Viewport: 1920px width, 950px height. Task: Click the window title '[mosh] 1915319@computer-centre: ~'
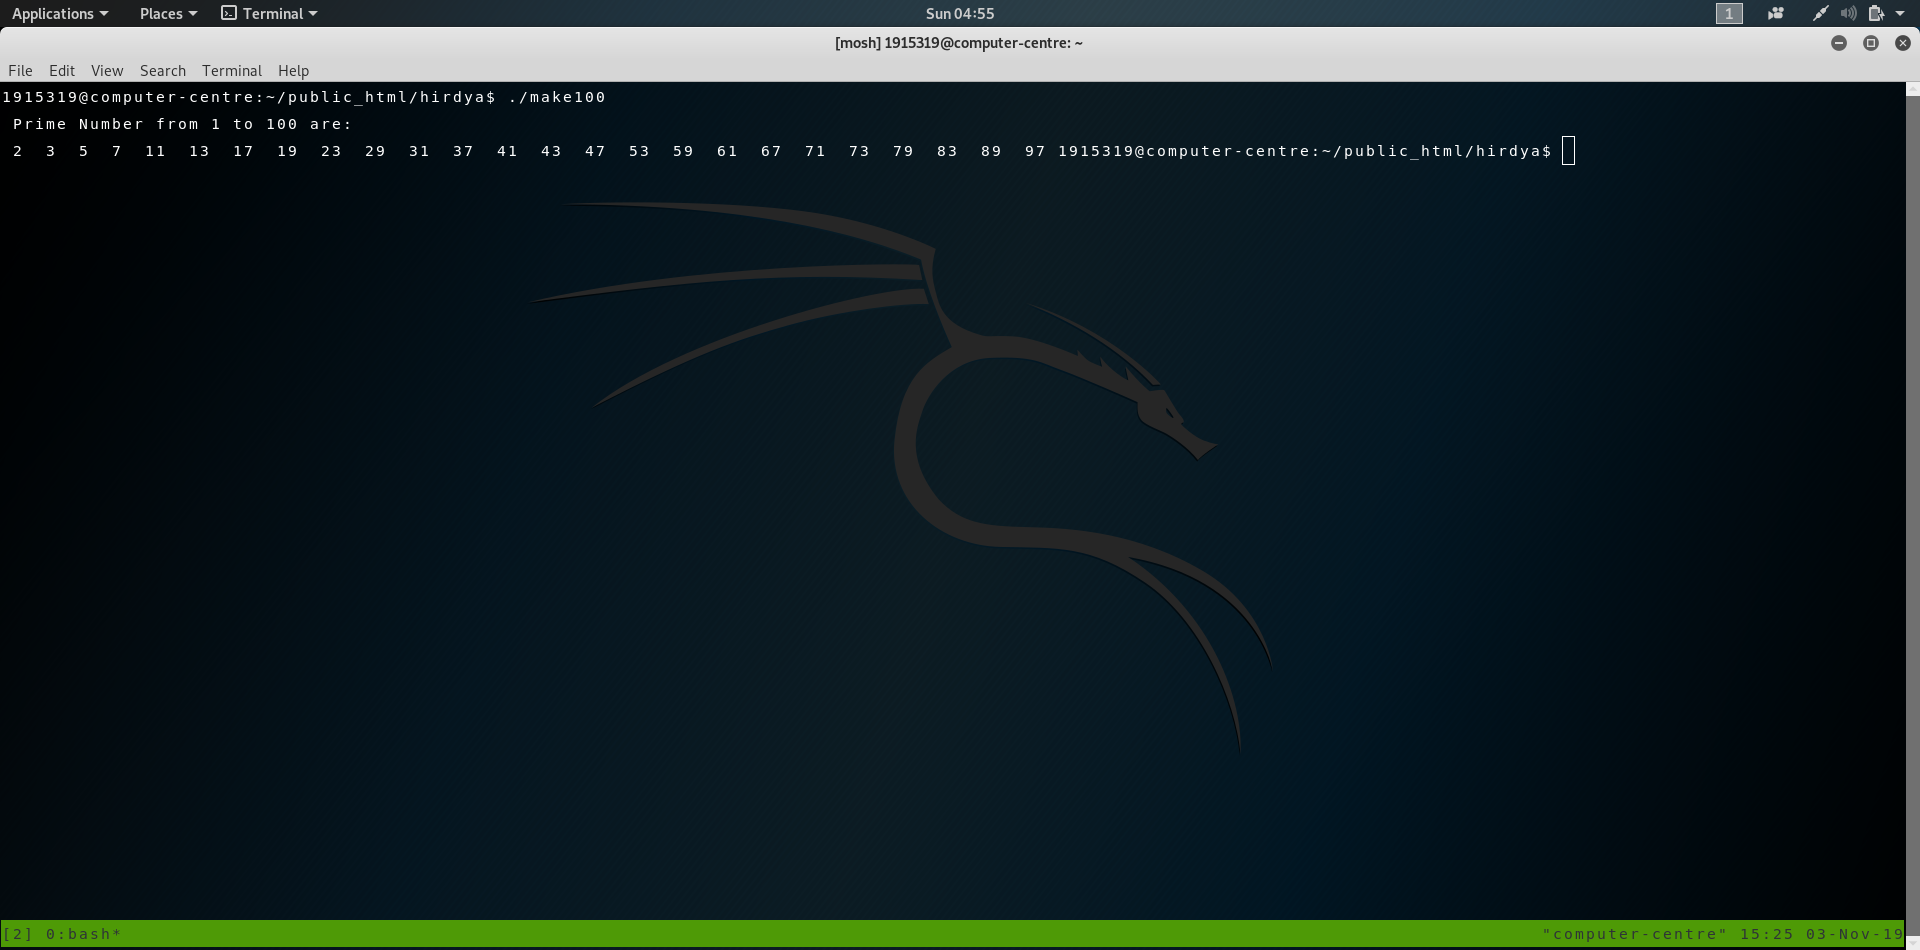tap(959, 43)
